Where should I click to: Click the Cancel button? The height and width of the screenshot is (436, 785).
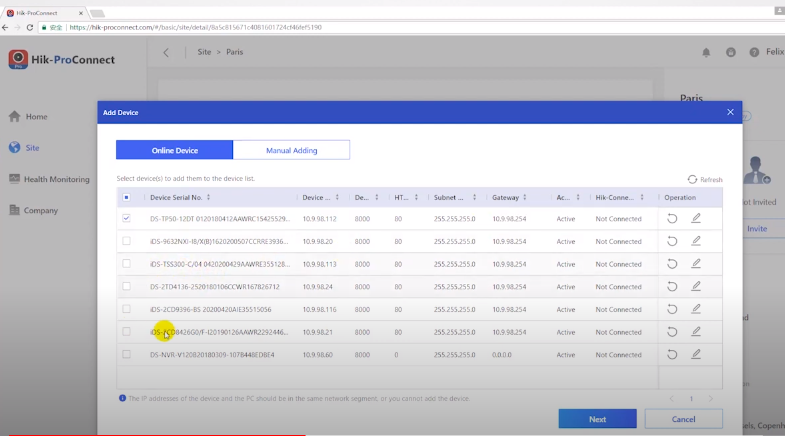[x=683, y=419]
